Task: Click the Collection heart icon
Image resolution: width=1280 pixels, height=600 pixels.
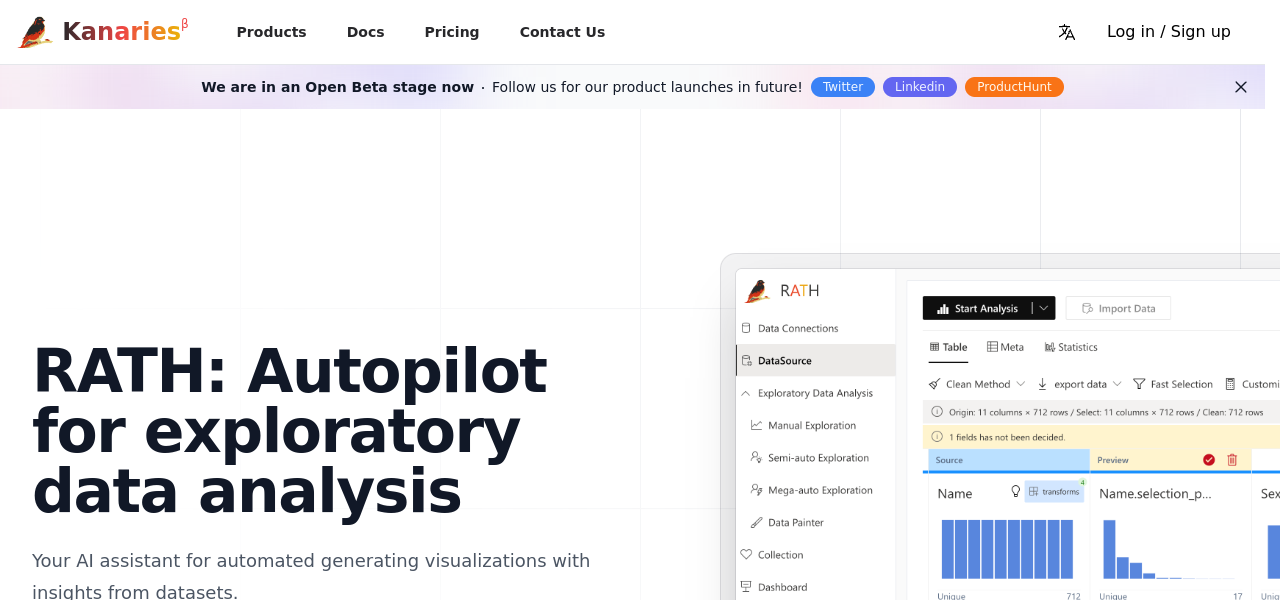Action: 746,554
